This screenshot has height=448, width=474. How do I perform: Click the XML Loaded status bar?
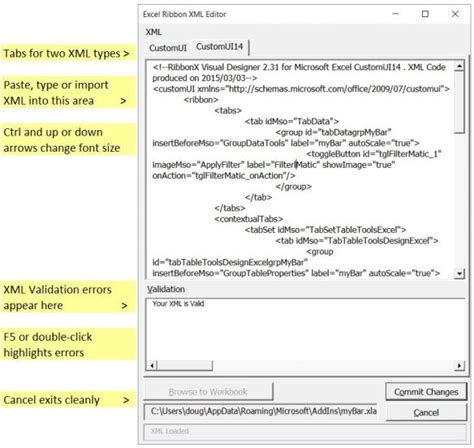pos(305,431)
